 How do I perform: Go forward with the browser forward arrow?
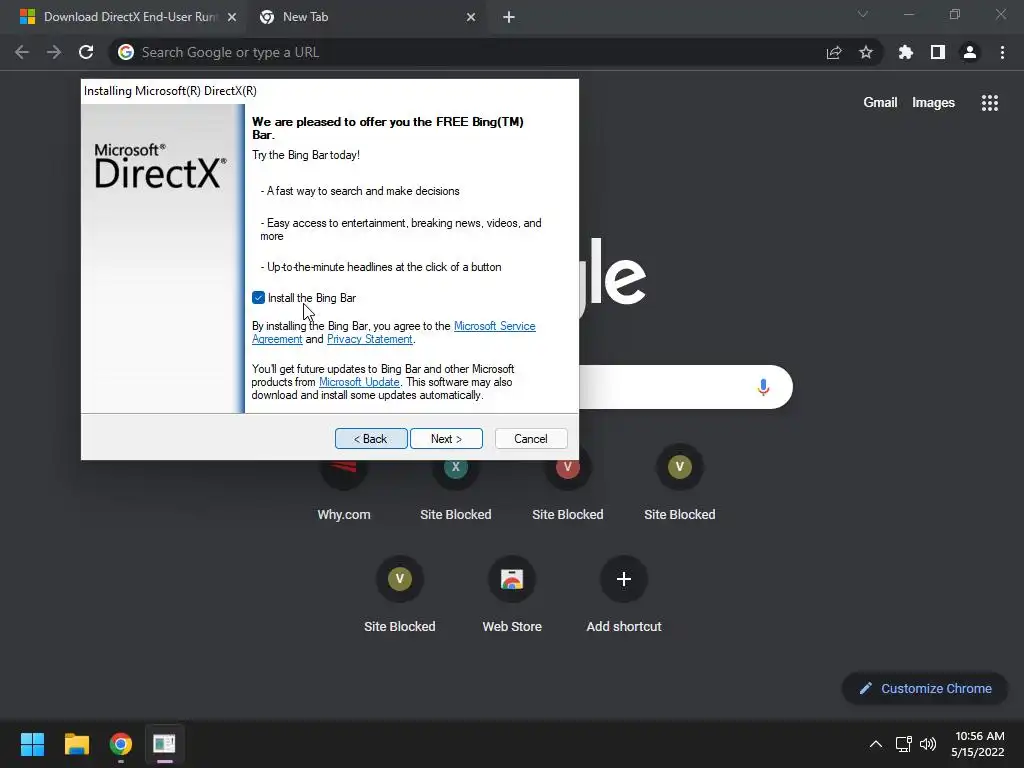pos(54,52)
